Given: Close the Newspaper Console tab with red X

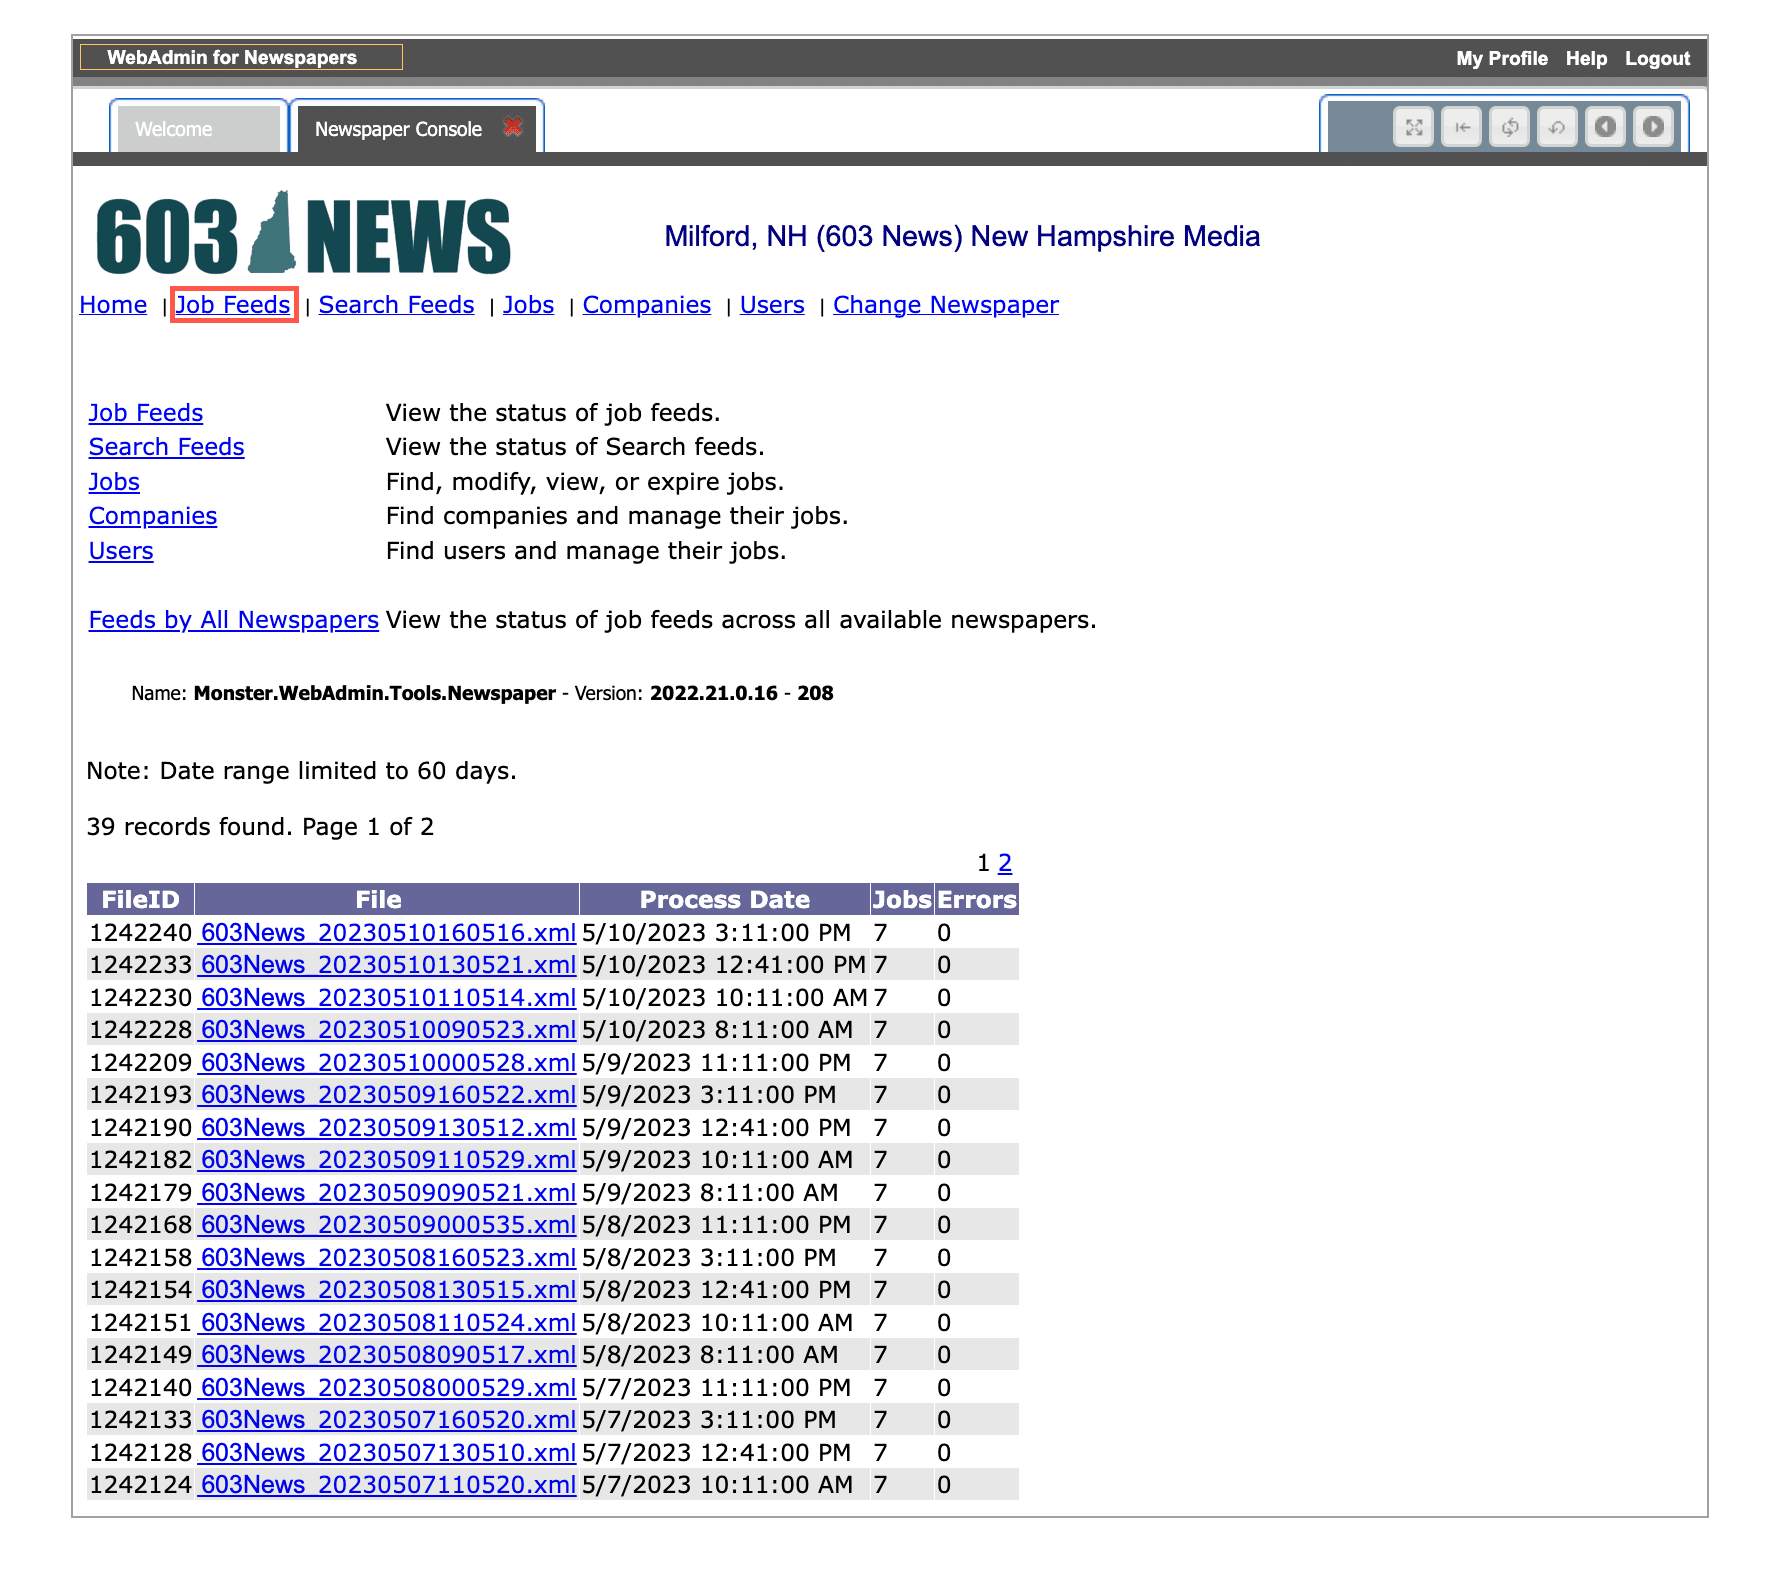Looking at the screenshot, I should click(513, 127).
